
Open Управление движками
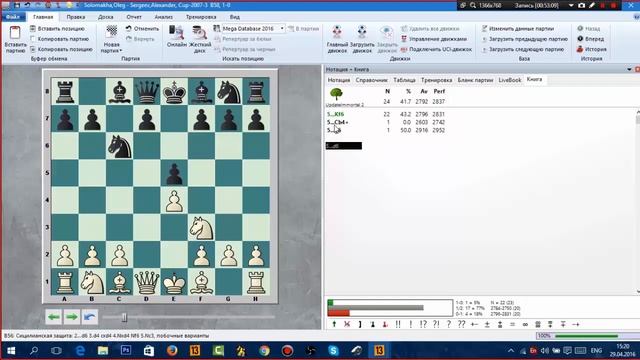pyautogui.click(x=433, y=39)
